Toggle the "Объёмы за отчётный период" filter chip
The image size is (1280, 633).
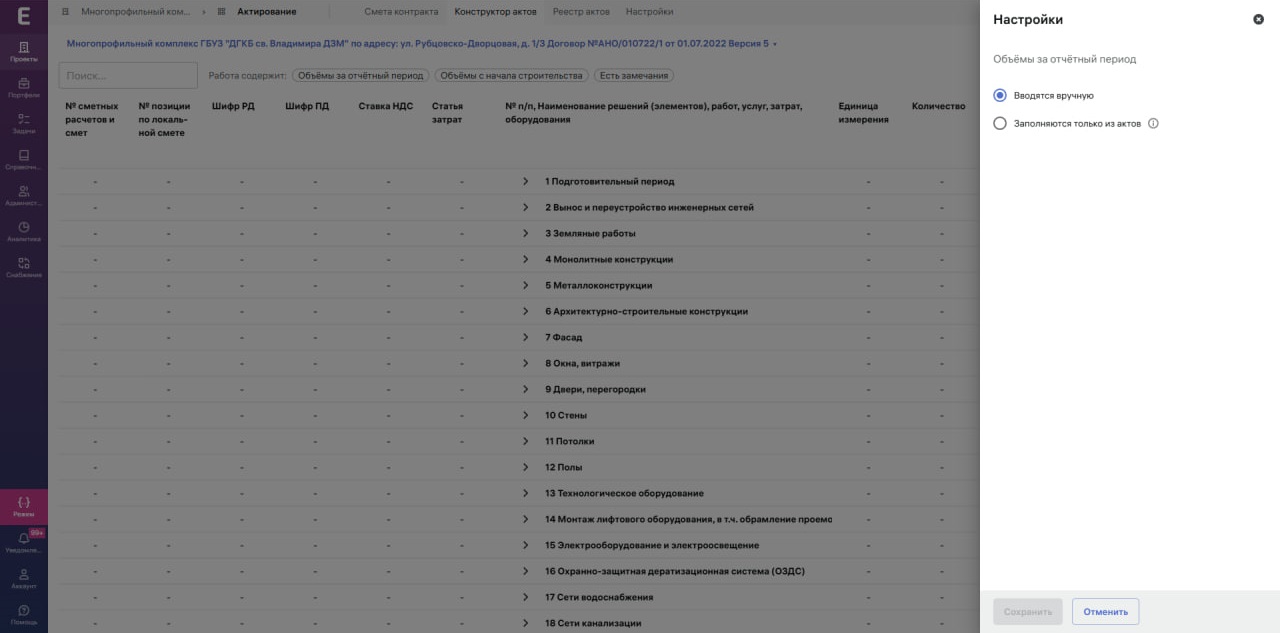360,76
